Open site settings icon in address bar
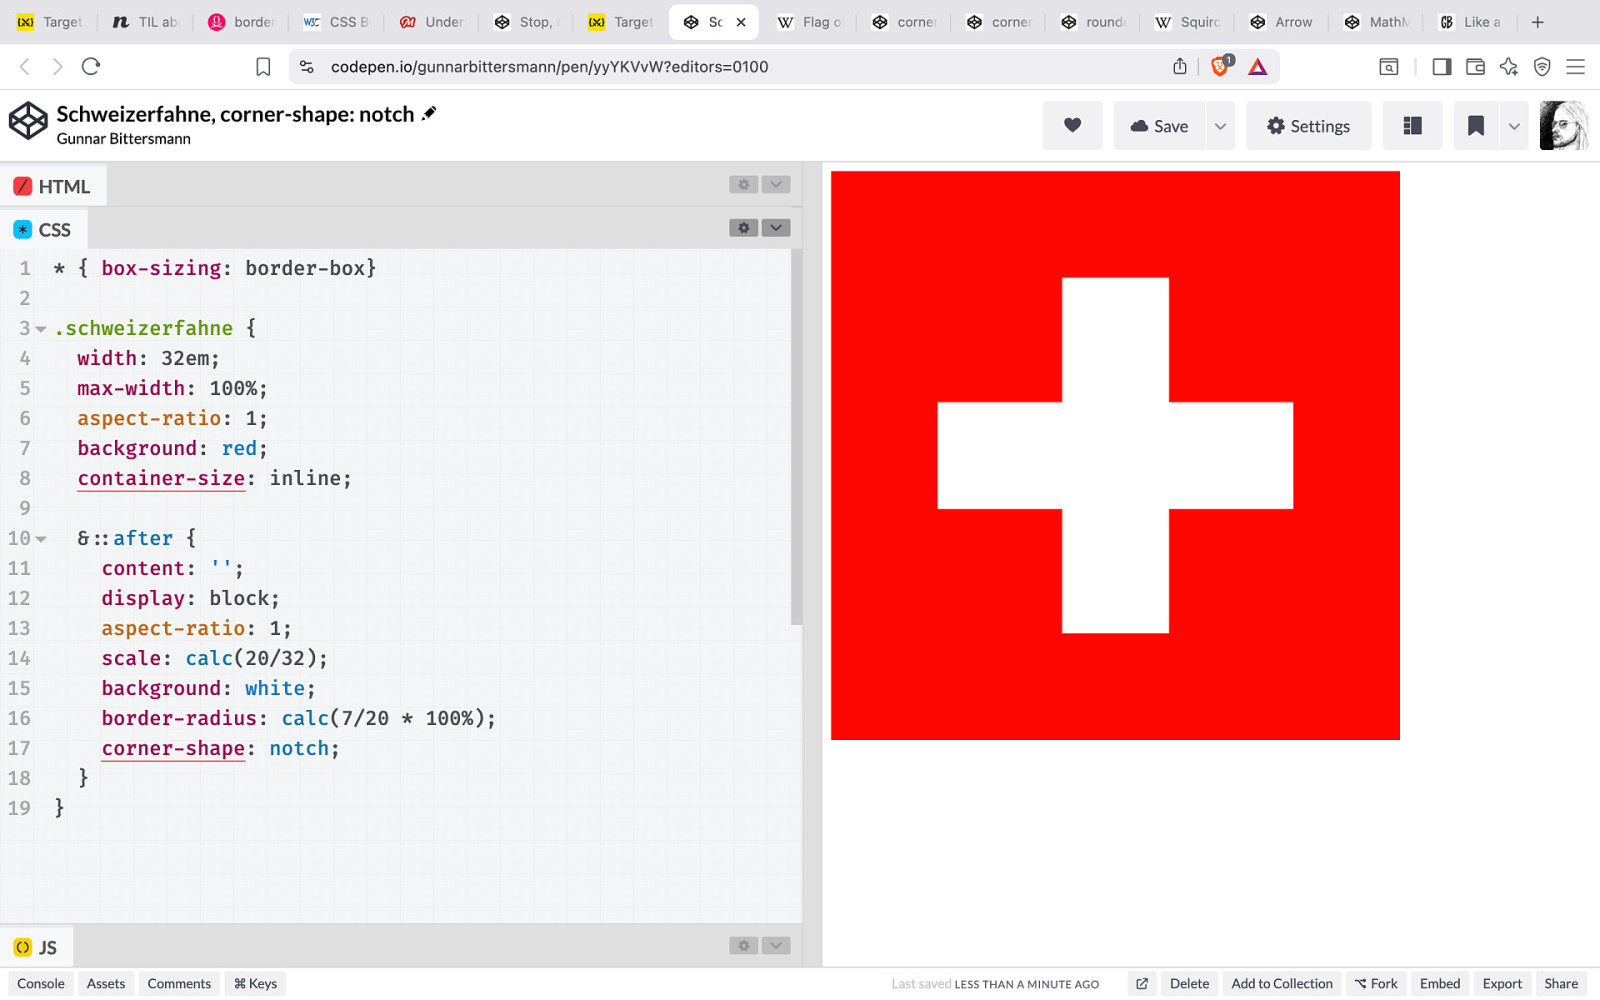The width and height of the screenshot is (1600, 1000). (x=307, y=67)
